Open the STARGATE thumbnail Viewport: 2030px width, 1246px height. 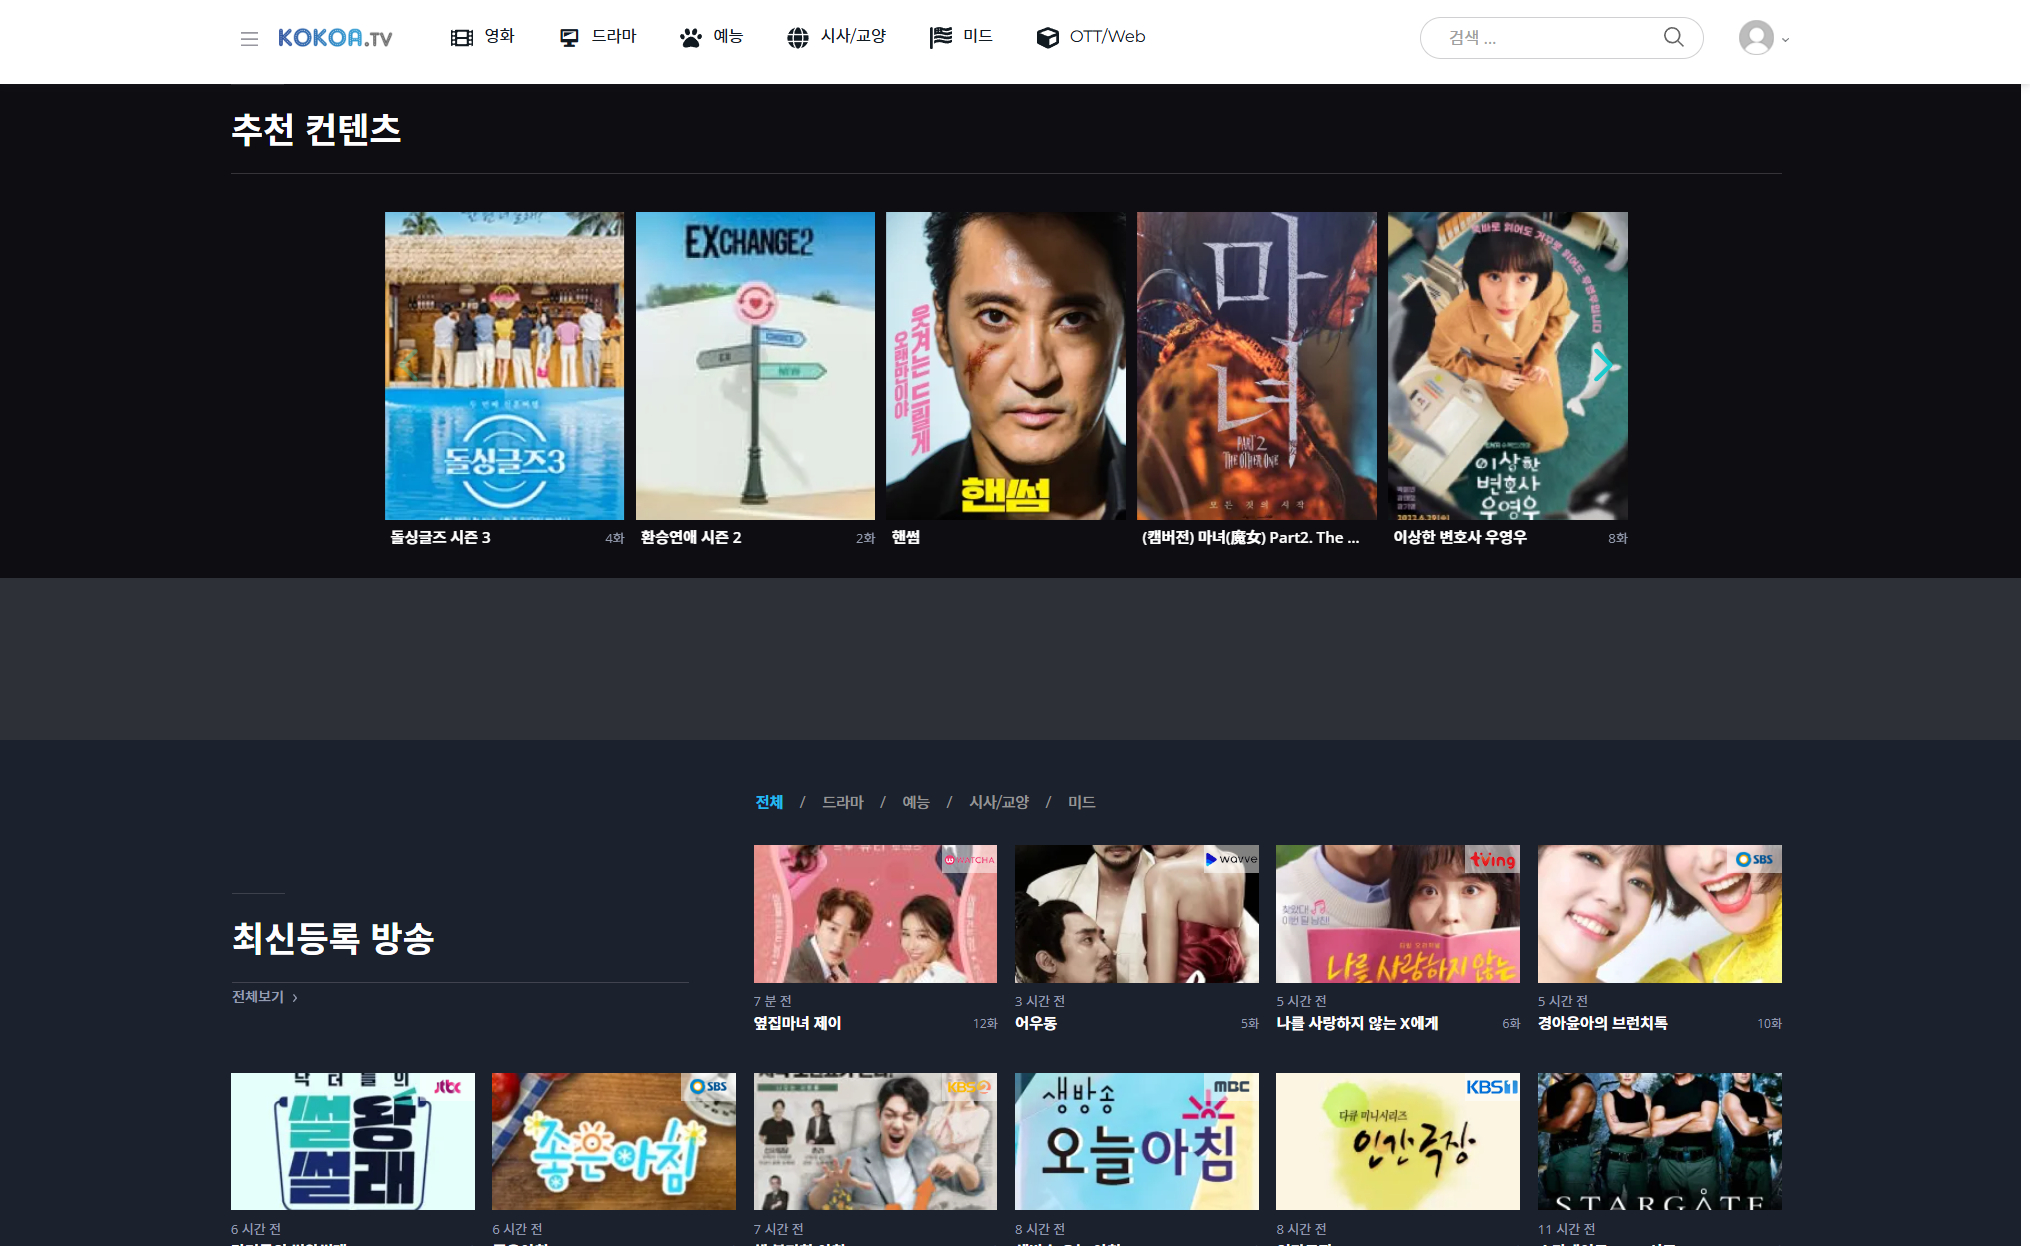tap(1659, 1142)
